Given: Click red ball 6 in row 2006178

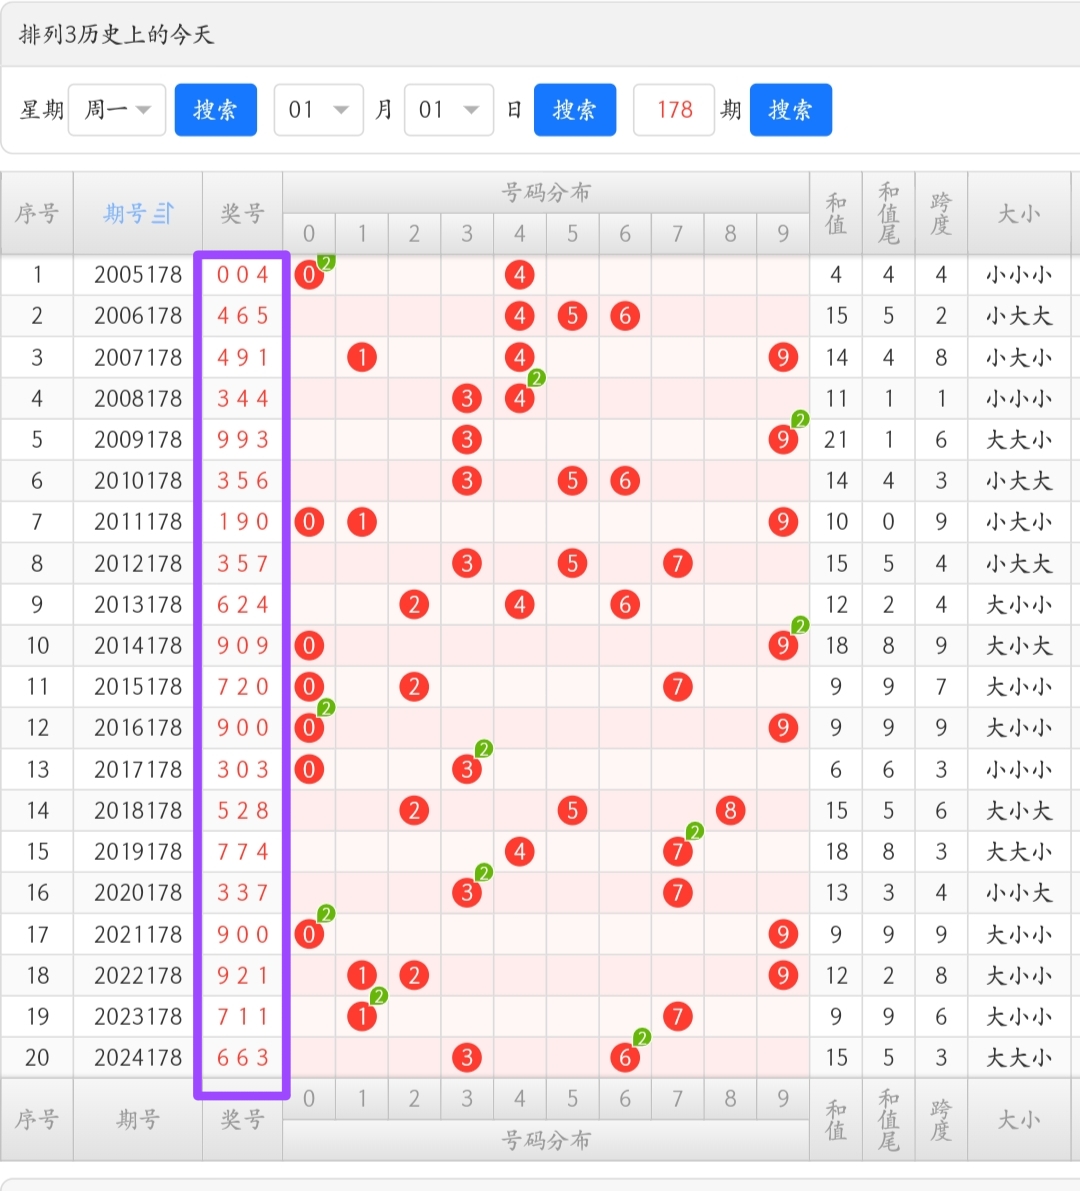Looking at the screenshot, I should click(625, 316).
